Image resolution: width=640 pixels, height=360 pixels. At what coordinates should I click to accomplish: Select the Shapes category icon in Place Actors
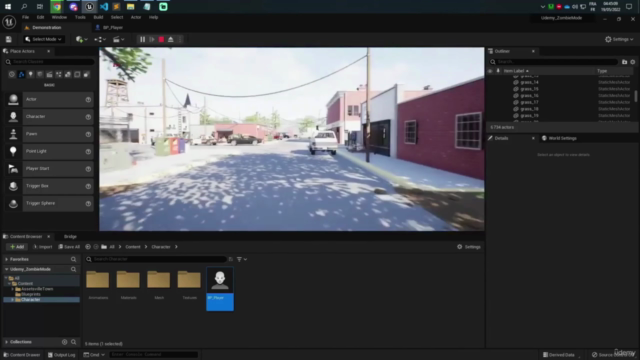40,75
